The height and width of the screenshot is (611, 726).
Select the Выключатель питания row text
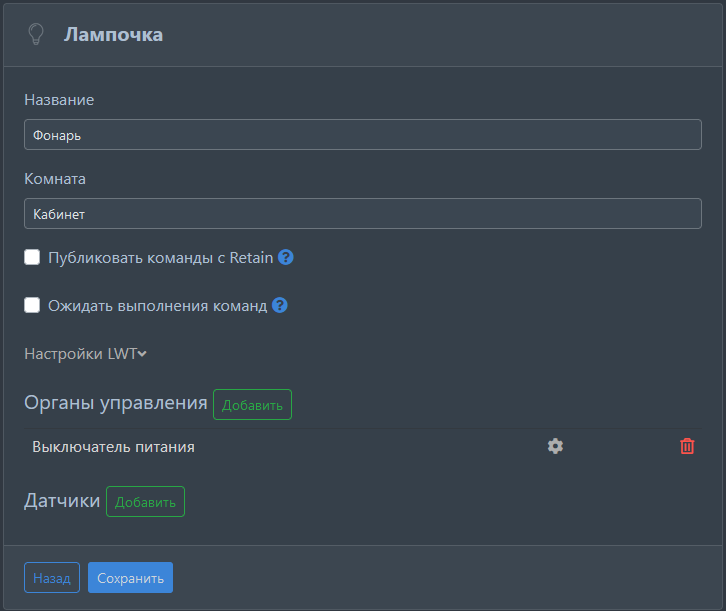[113, 447]
